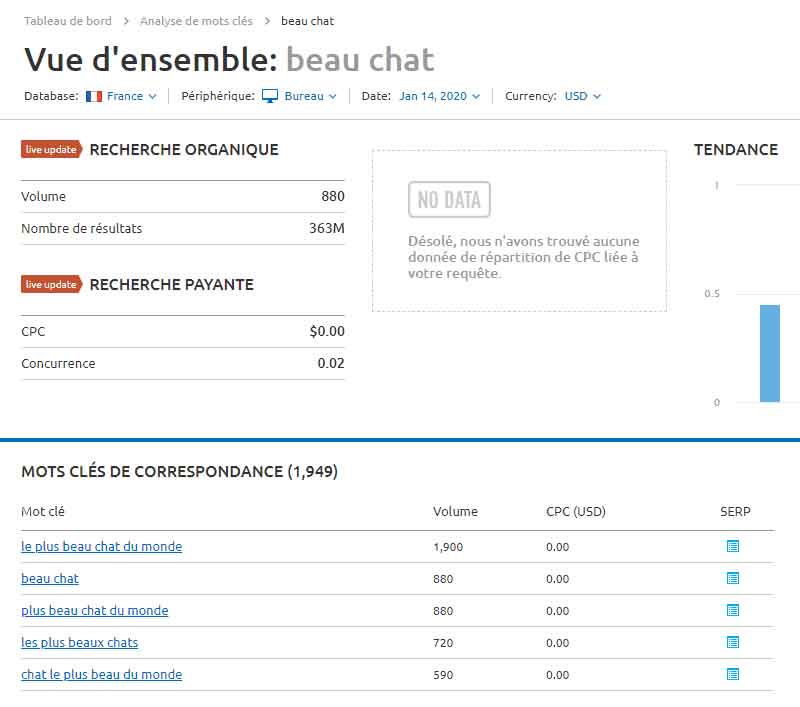Open SERP icon for 'plus beau chat du monde'
Image resolution: width=800 pixels, height=707 pixels.
click(733, 610)
